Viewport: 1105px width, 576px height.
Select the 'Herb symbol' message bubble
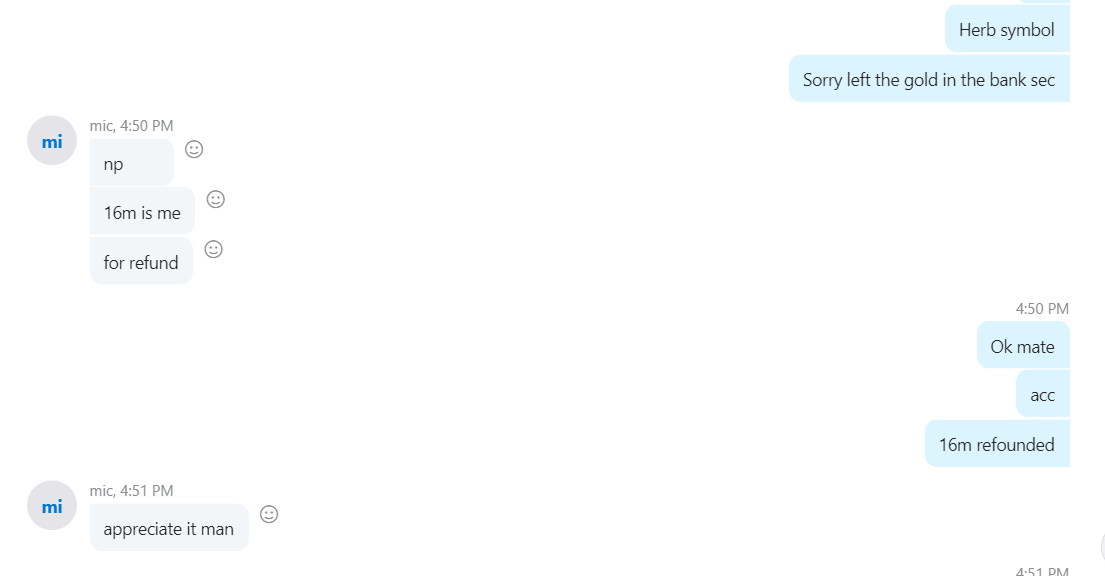tap(1007, 29)
